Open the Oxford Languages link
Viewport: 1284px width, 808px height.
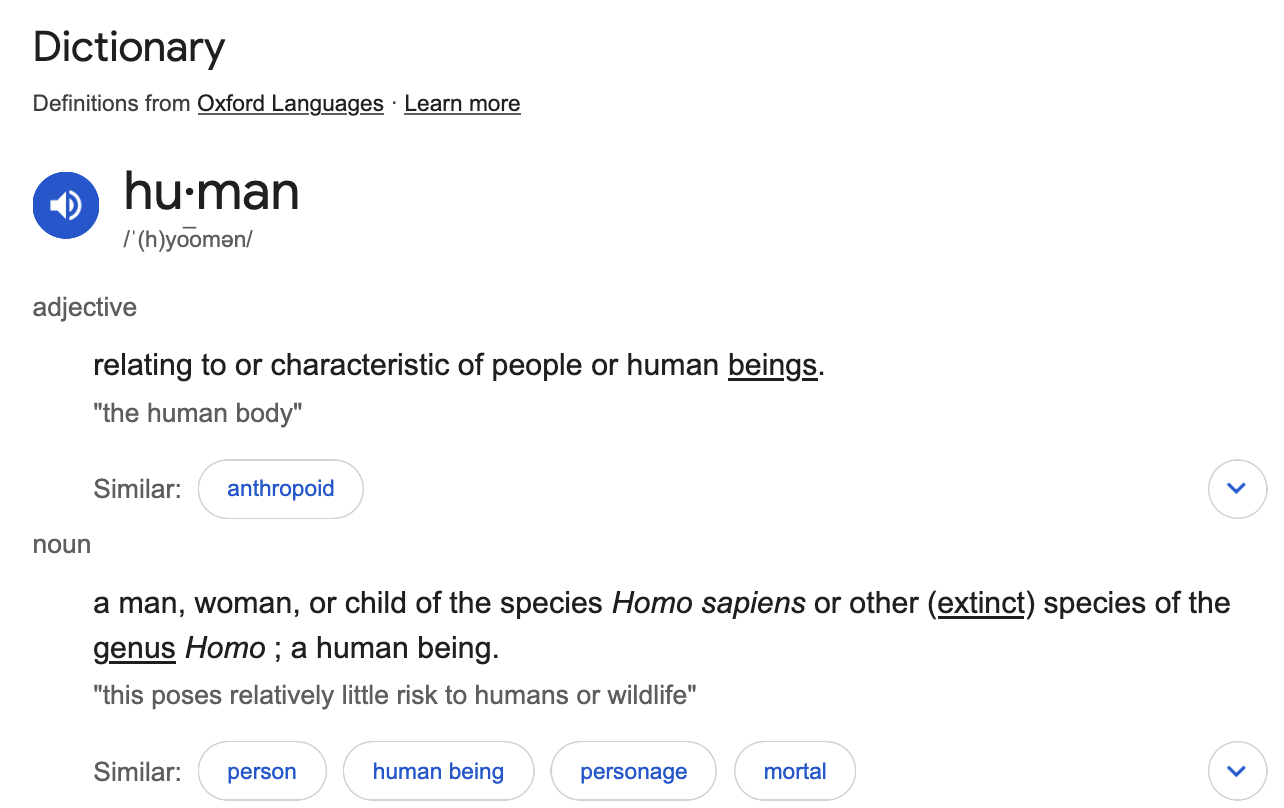tap(290, 104)
